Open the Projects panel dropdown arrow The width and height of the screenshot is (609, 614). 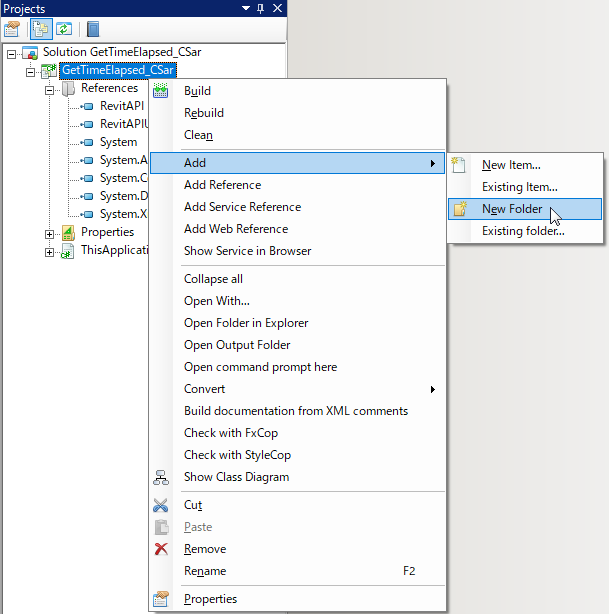tap(246, 8)
